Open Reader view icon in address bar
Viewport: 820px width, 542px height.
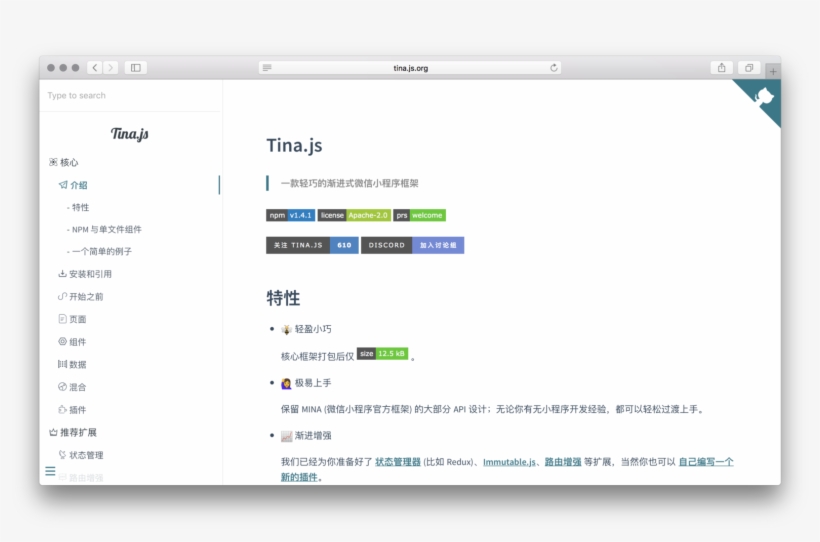(267, 67)
